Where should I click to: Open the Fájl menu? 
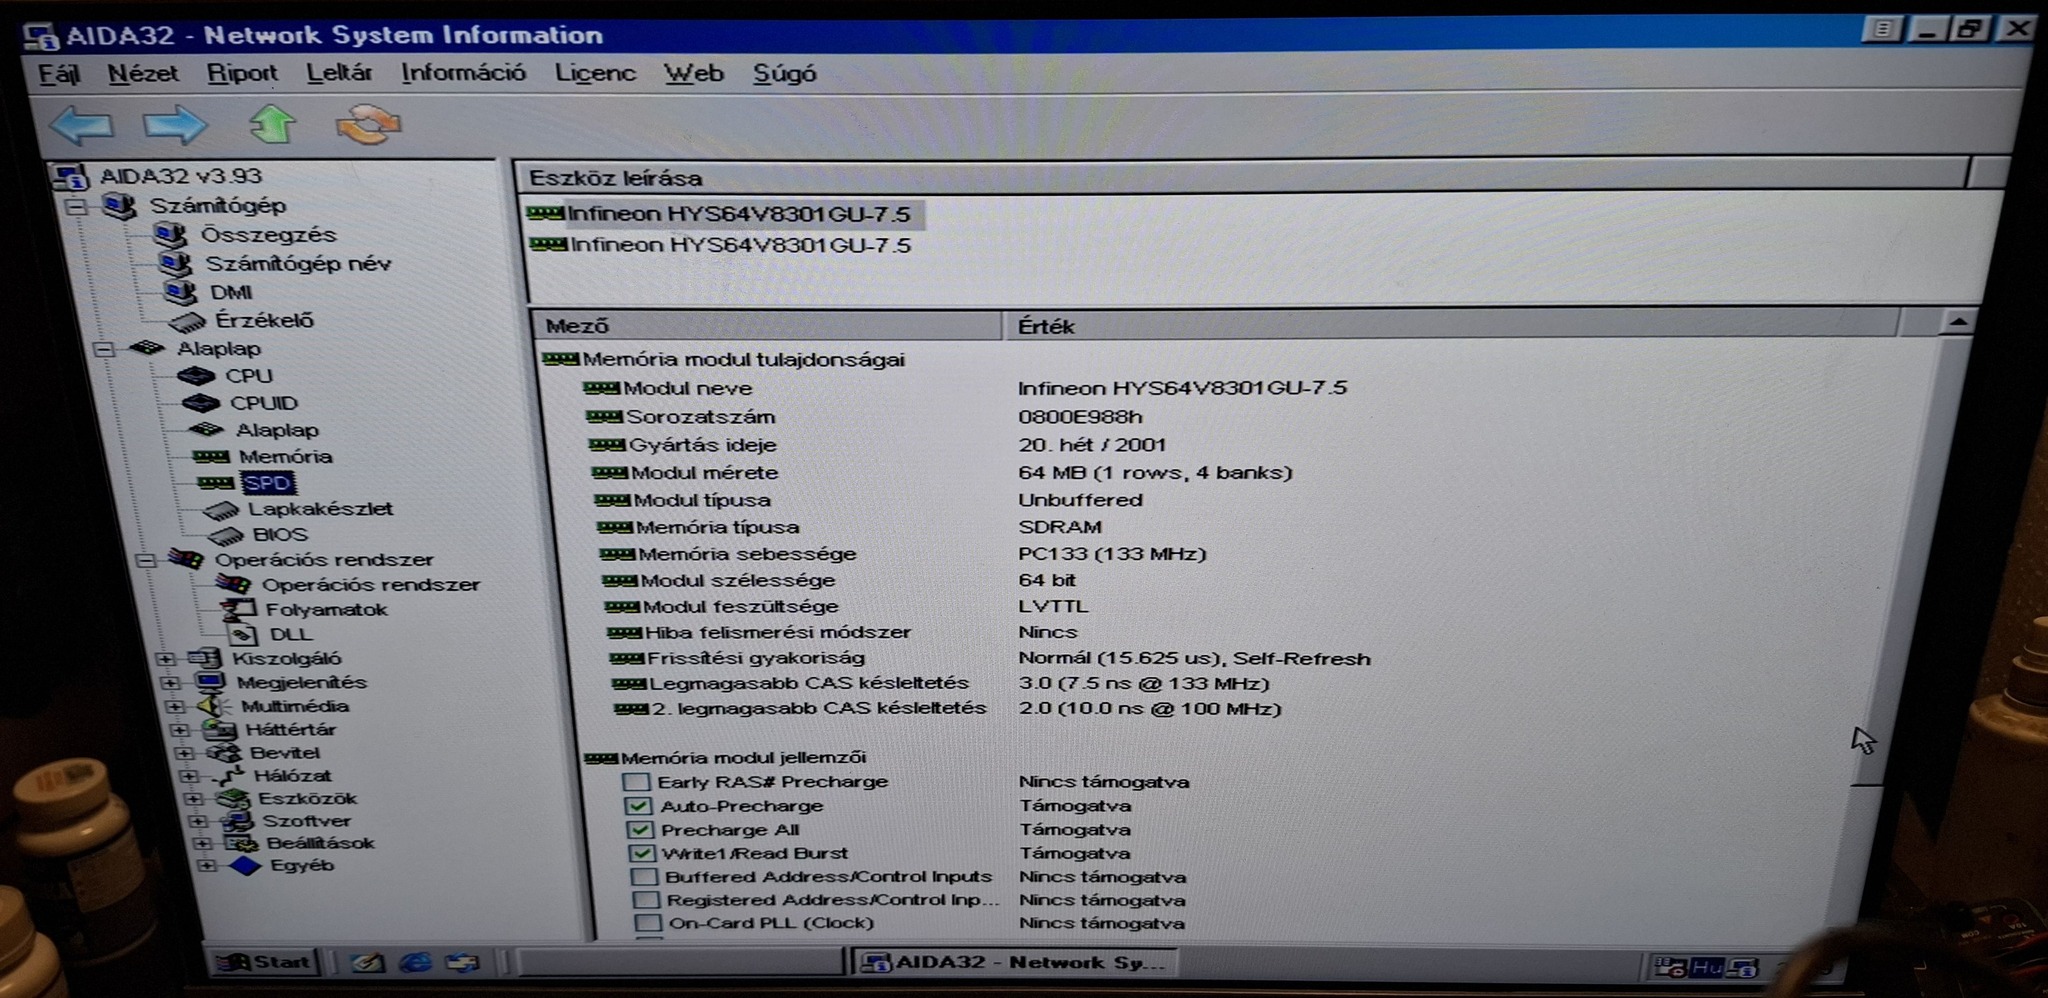coord(59,74)
